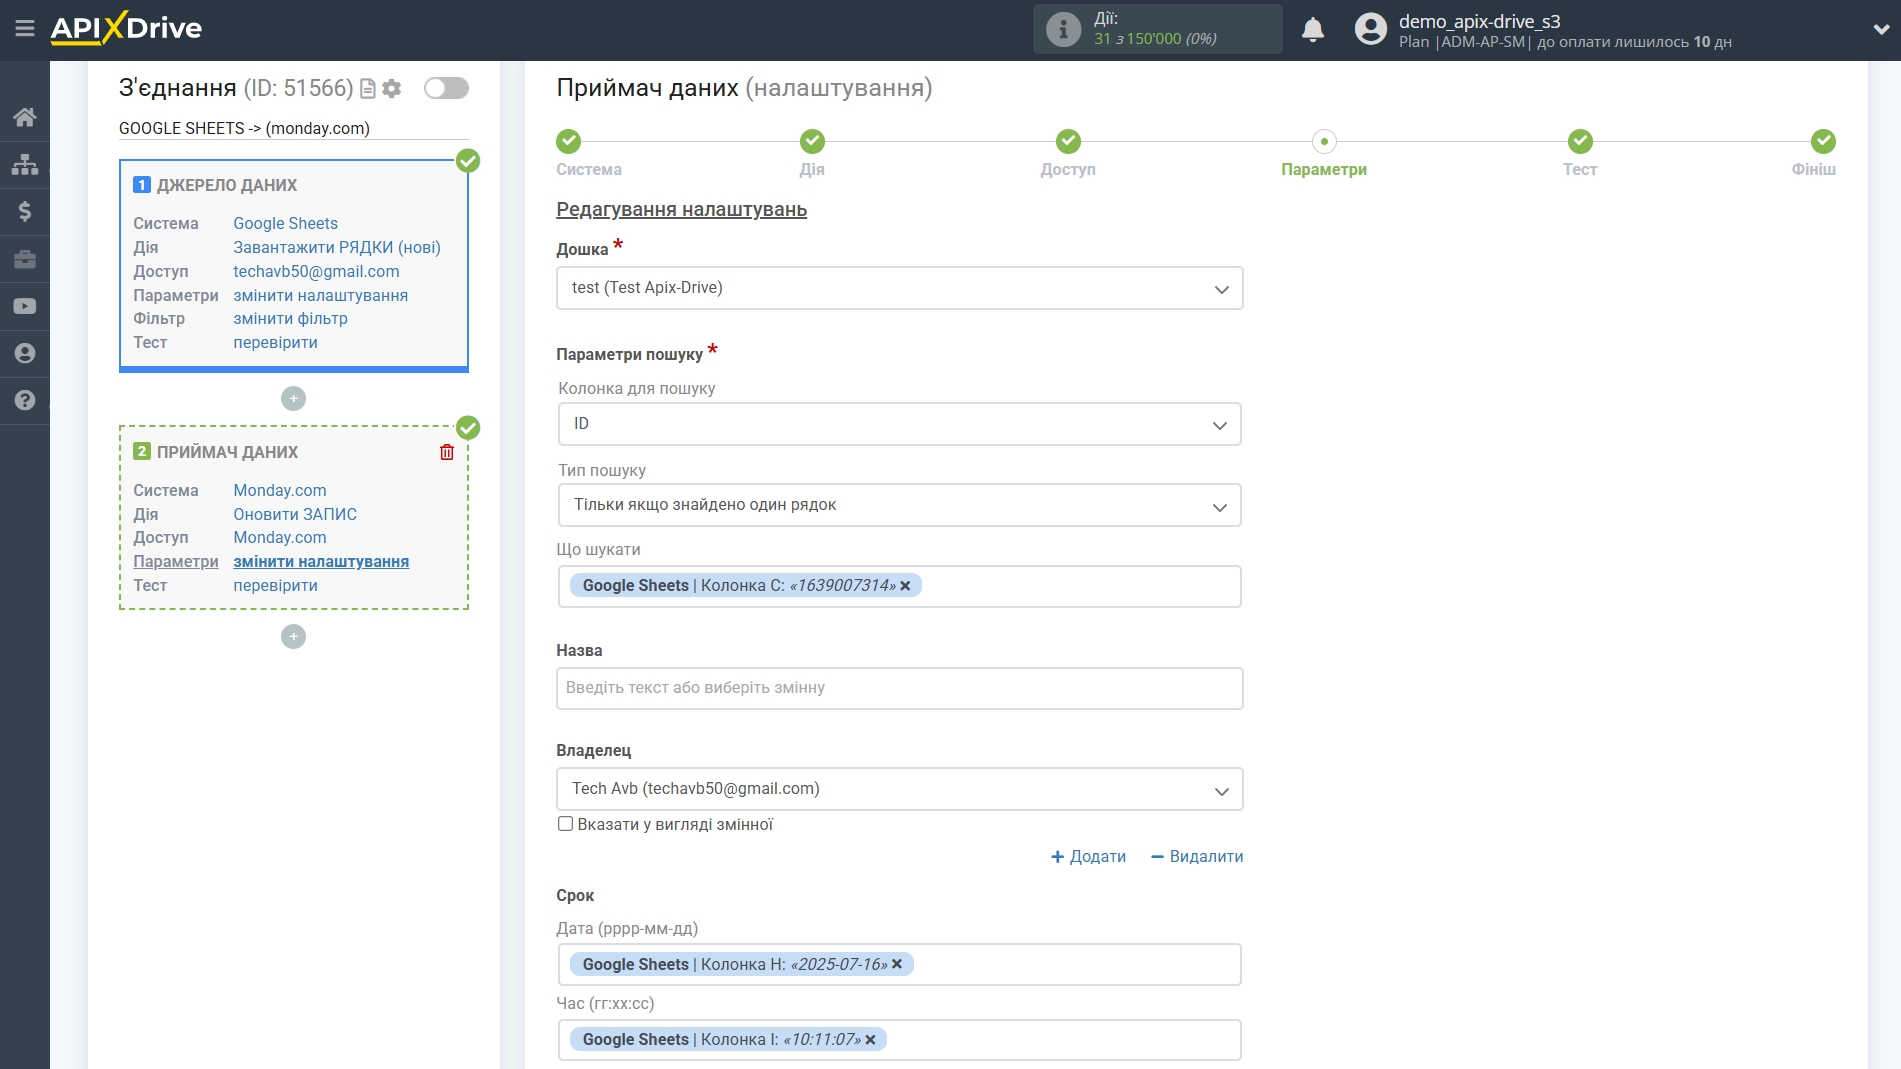Click receiver перевірити link
Image resolution: width=1901 pixels, height=1069 pixels.
click(x=275, y=586)
